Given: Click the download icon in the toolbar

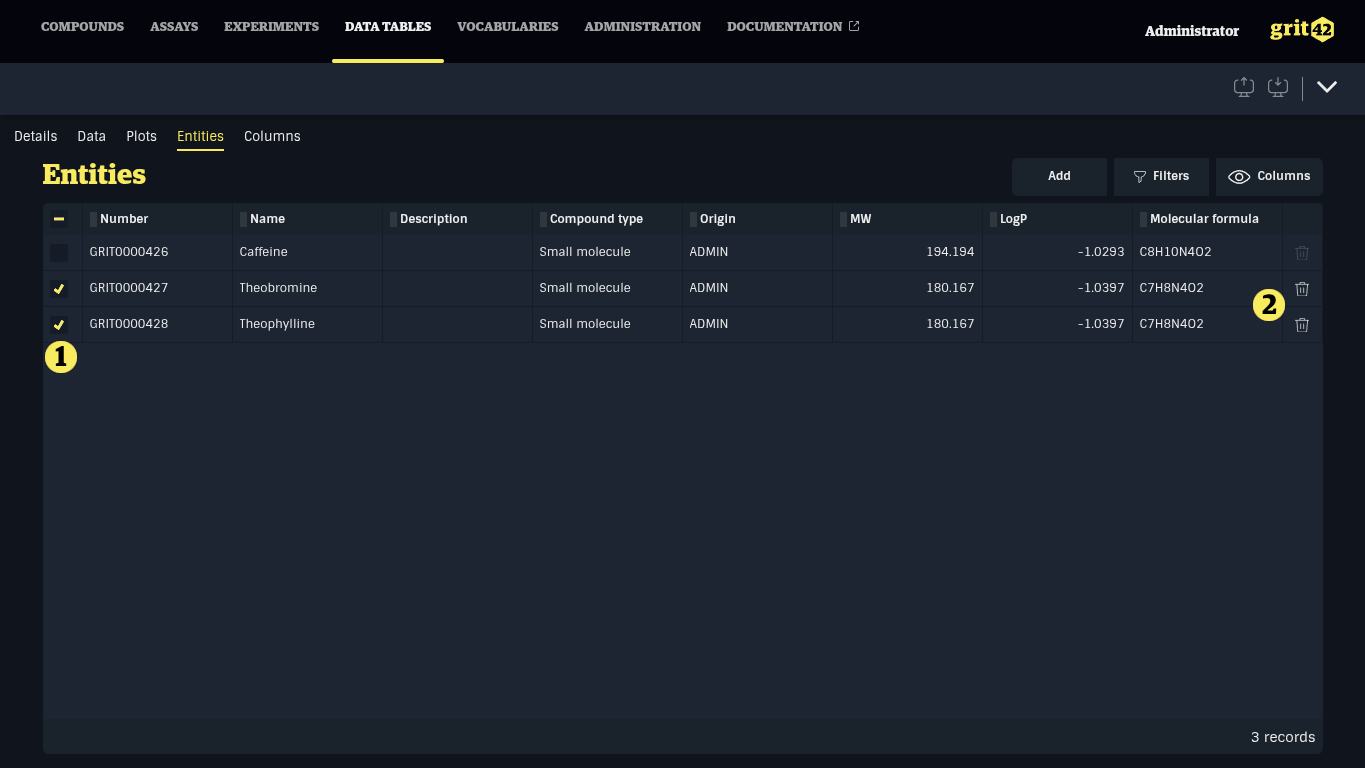Looking at the screenshot, I should coord(1277,87).
